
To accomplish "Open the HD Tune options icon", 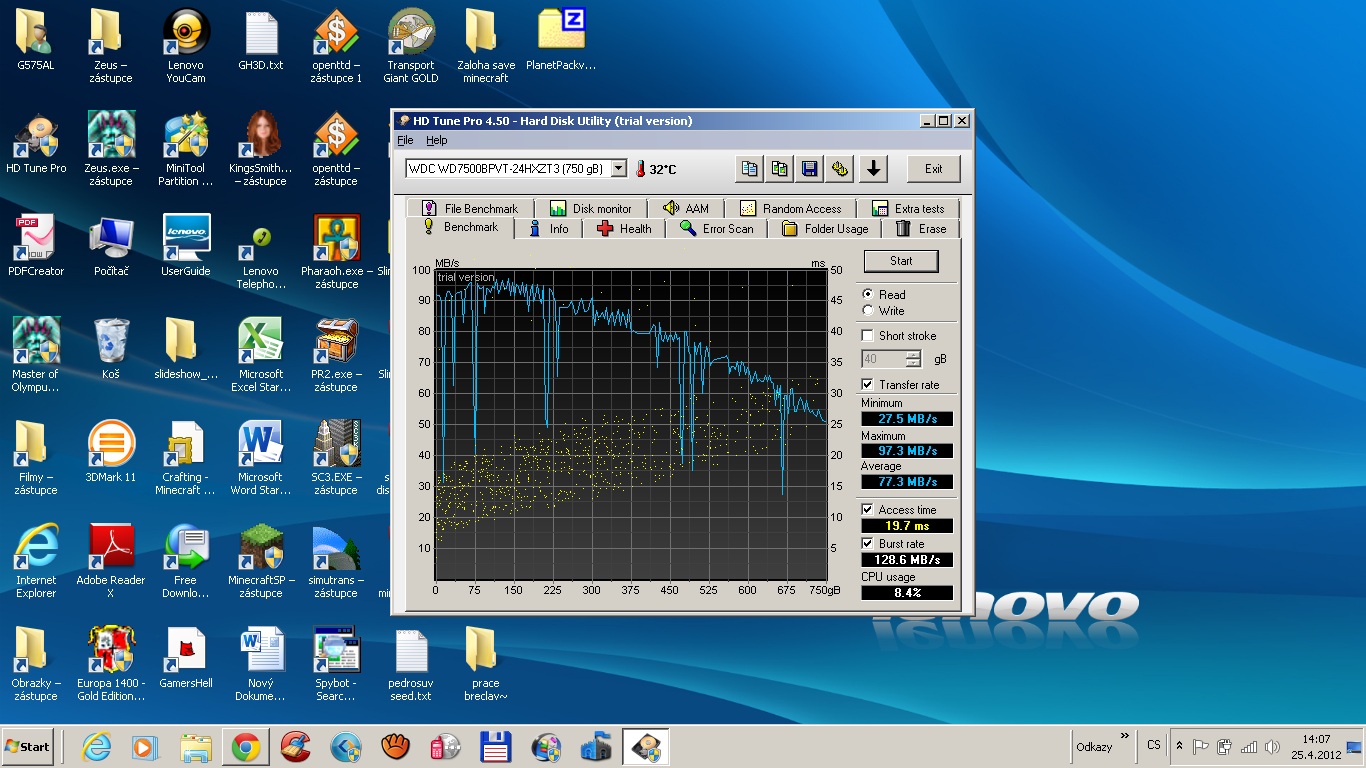I will point(841,169).
